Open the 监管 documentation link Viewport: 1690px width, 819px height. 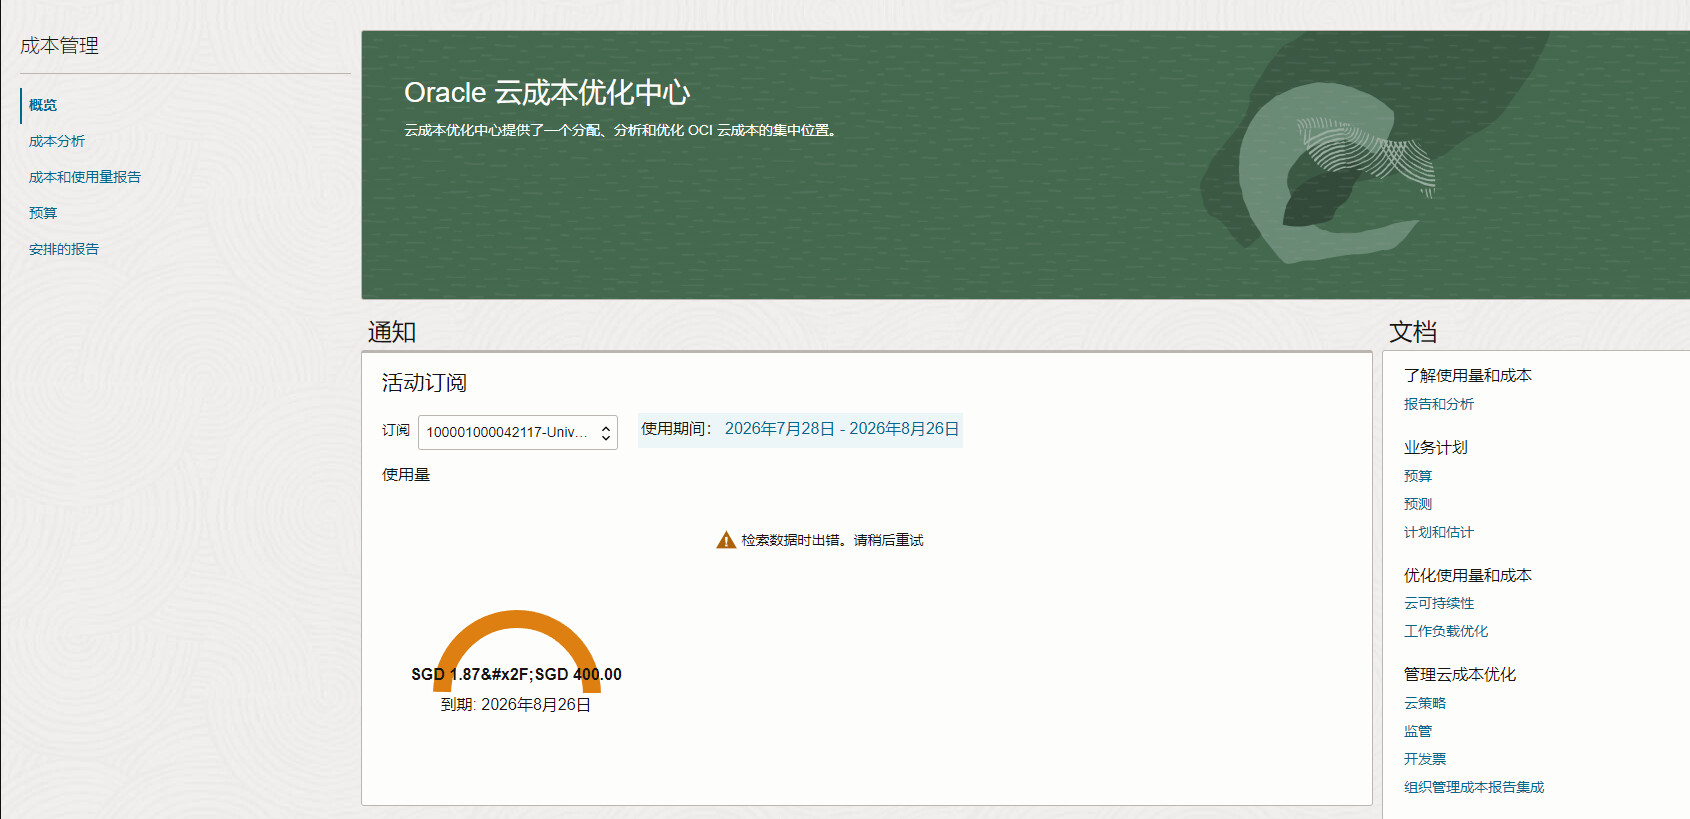[1418, 731]
